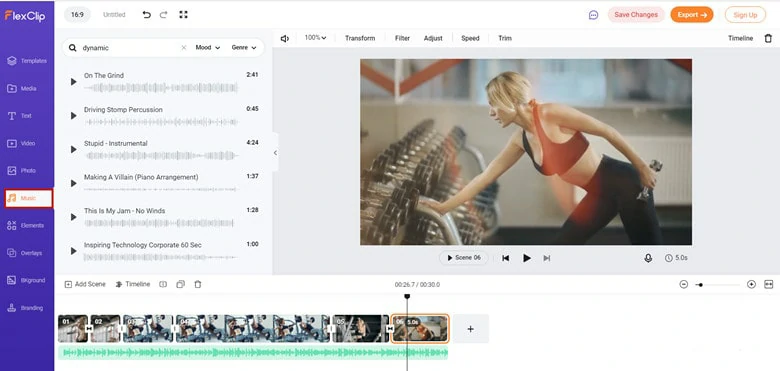The width and height of the screenshot is (780, 371).
Task: Expand the Genre filter dropdown
Action: [x=244, y=48]
